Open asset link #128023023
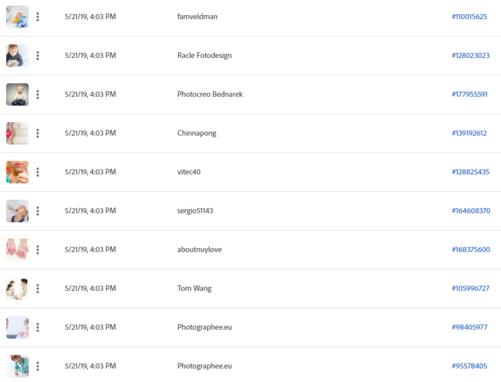The width and height of the screenshot is (501, 382). pyautogui.click(x=471, y=55)
